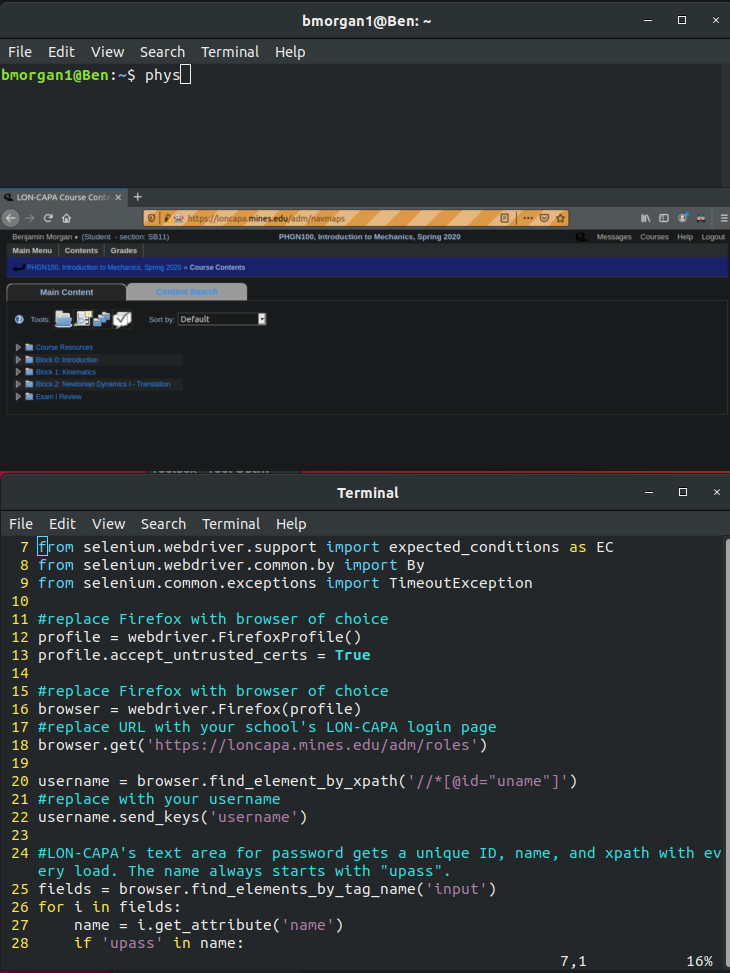Open Terminal menu in bmorgan1@Ben terminal

pos(230,52)
